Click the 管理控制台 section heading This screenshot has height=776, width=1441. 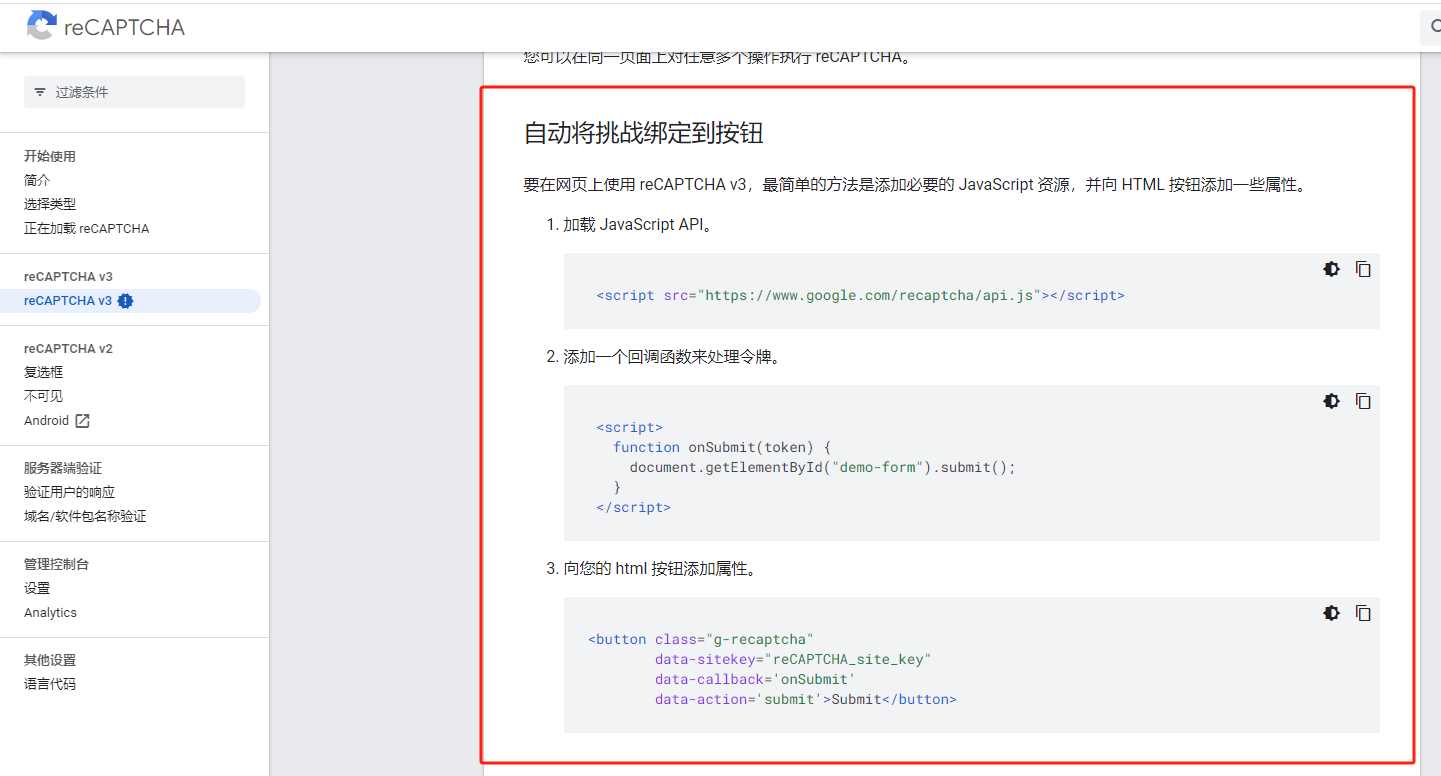coord(57,564)
